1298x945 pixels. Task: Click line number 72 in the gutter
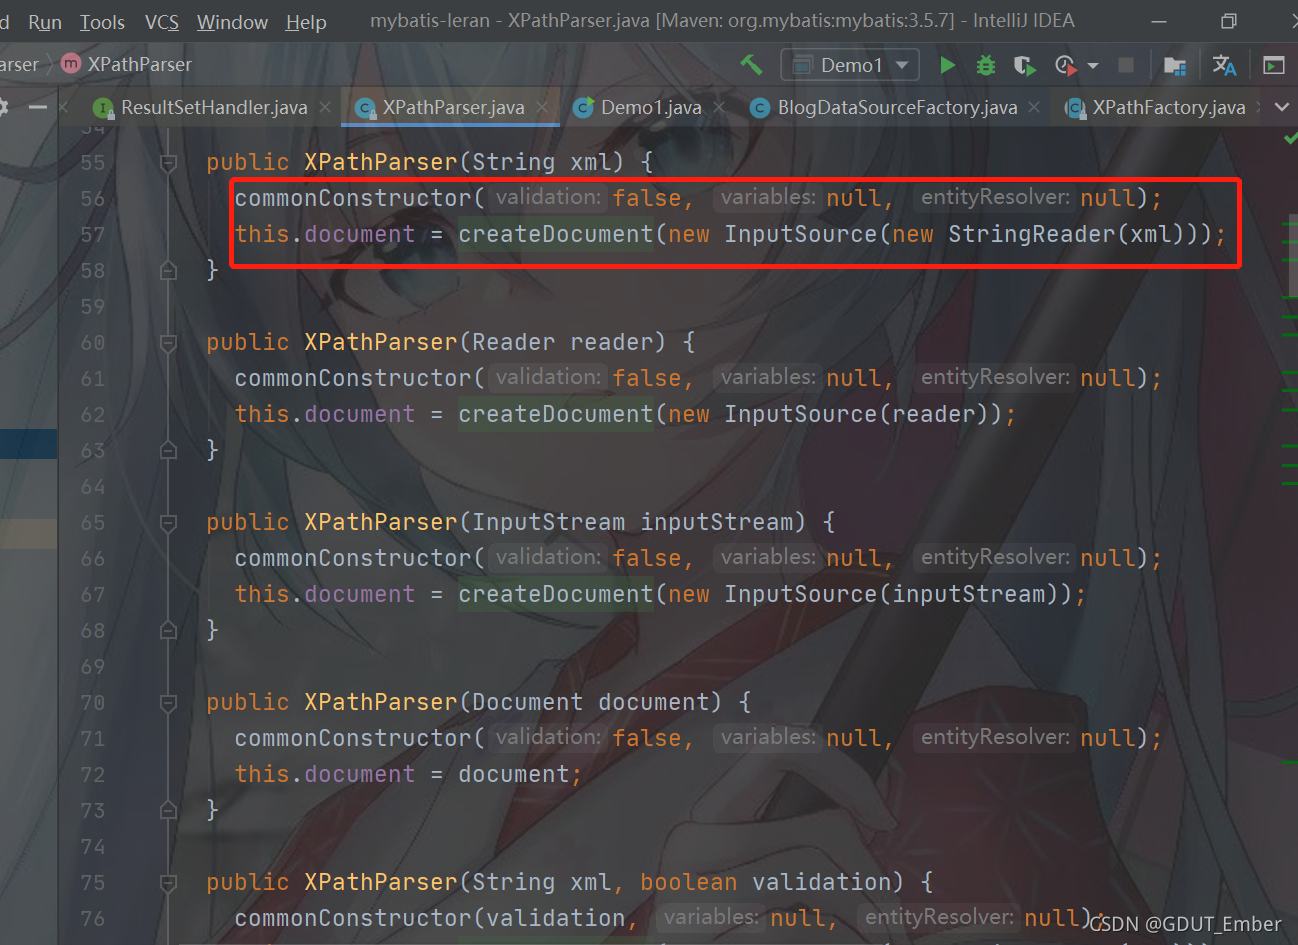[x=93, y=775]
